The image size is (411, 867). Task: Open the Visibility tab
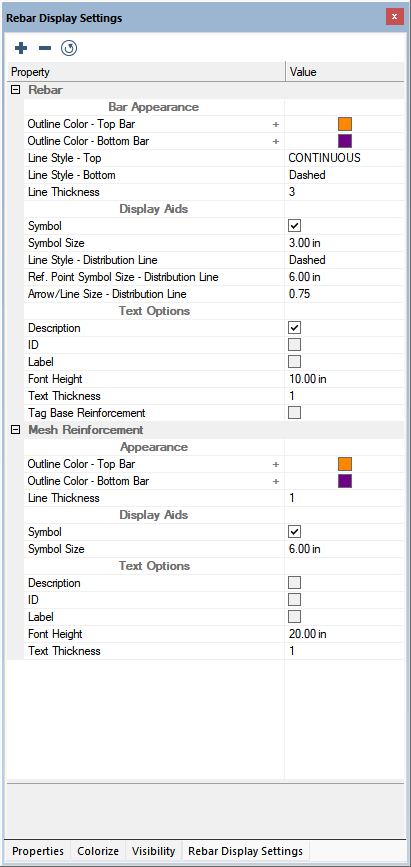tap(153, 851)
